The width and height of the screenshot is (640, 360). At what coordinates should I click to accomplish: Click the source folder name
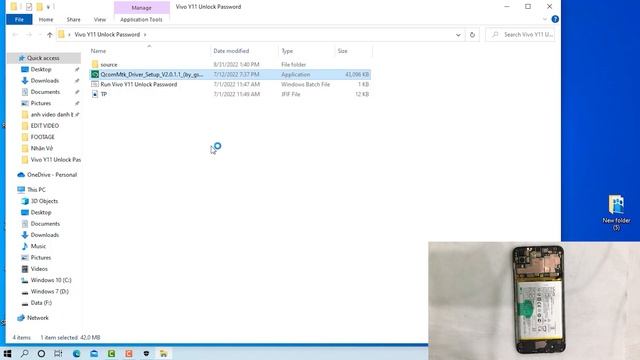[x=109, y=64]
